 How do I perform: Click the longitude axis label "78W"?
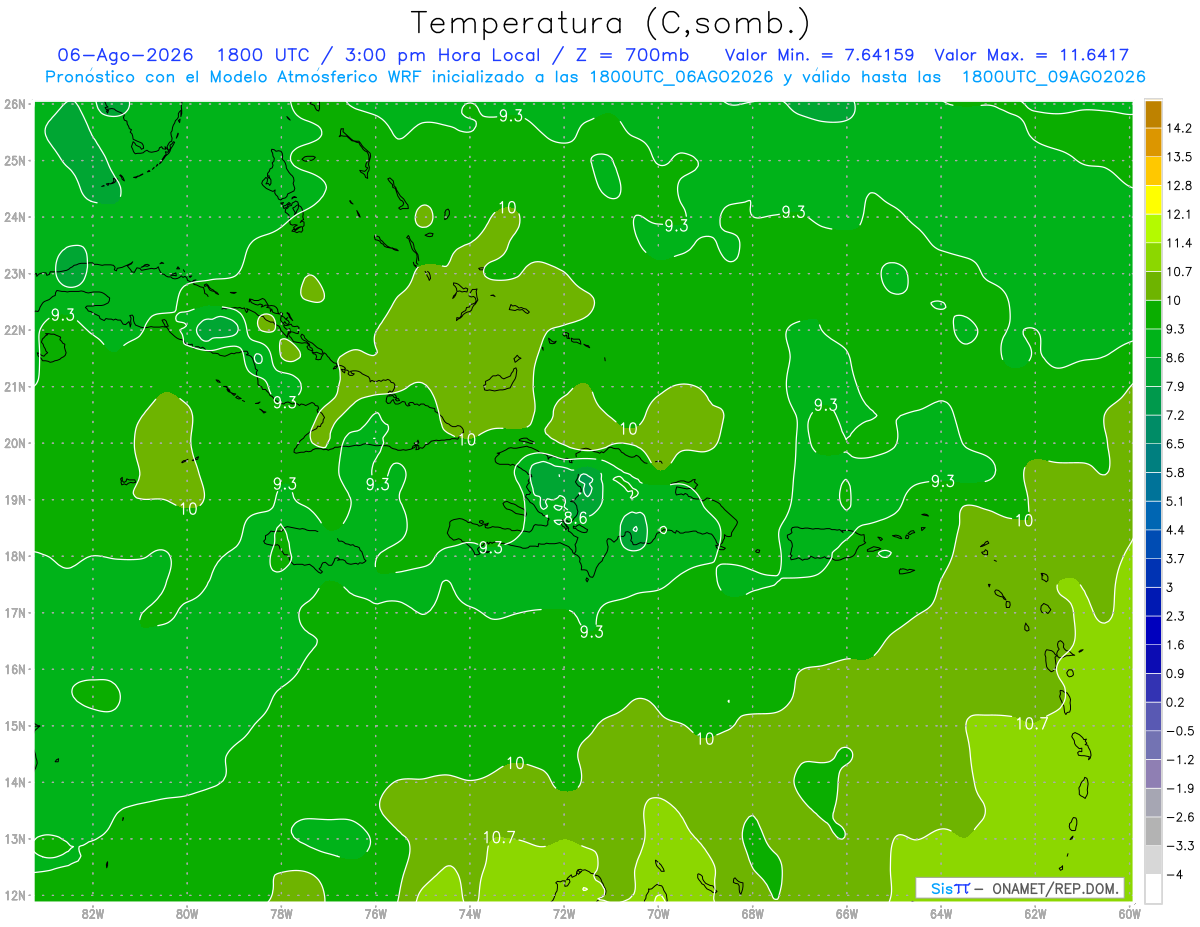point(281,913)
